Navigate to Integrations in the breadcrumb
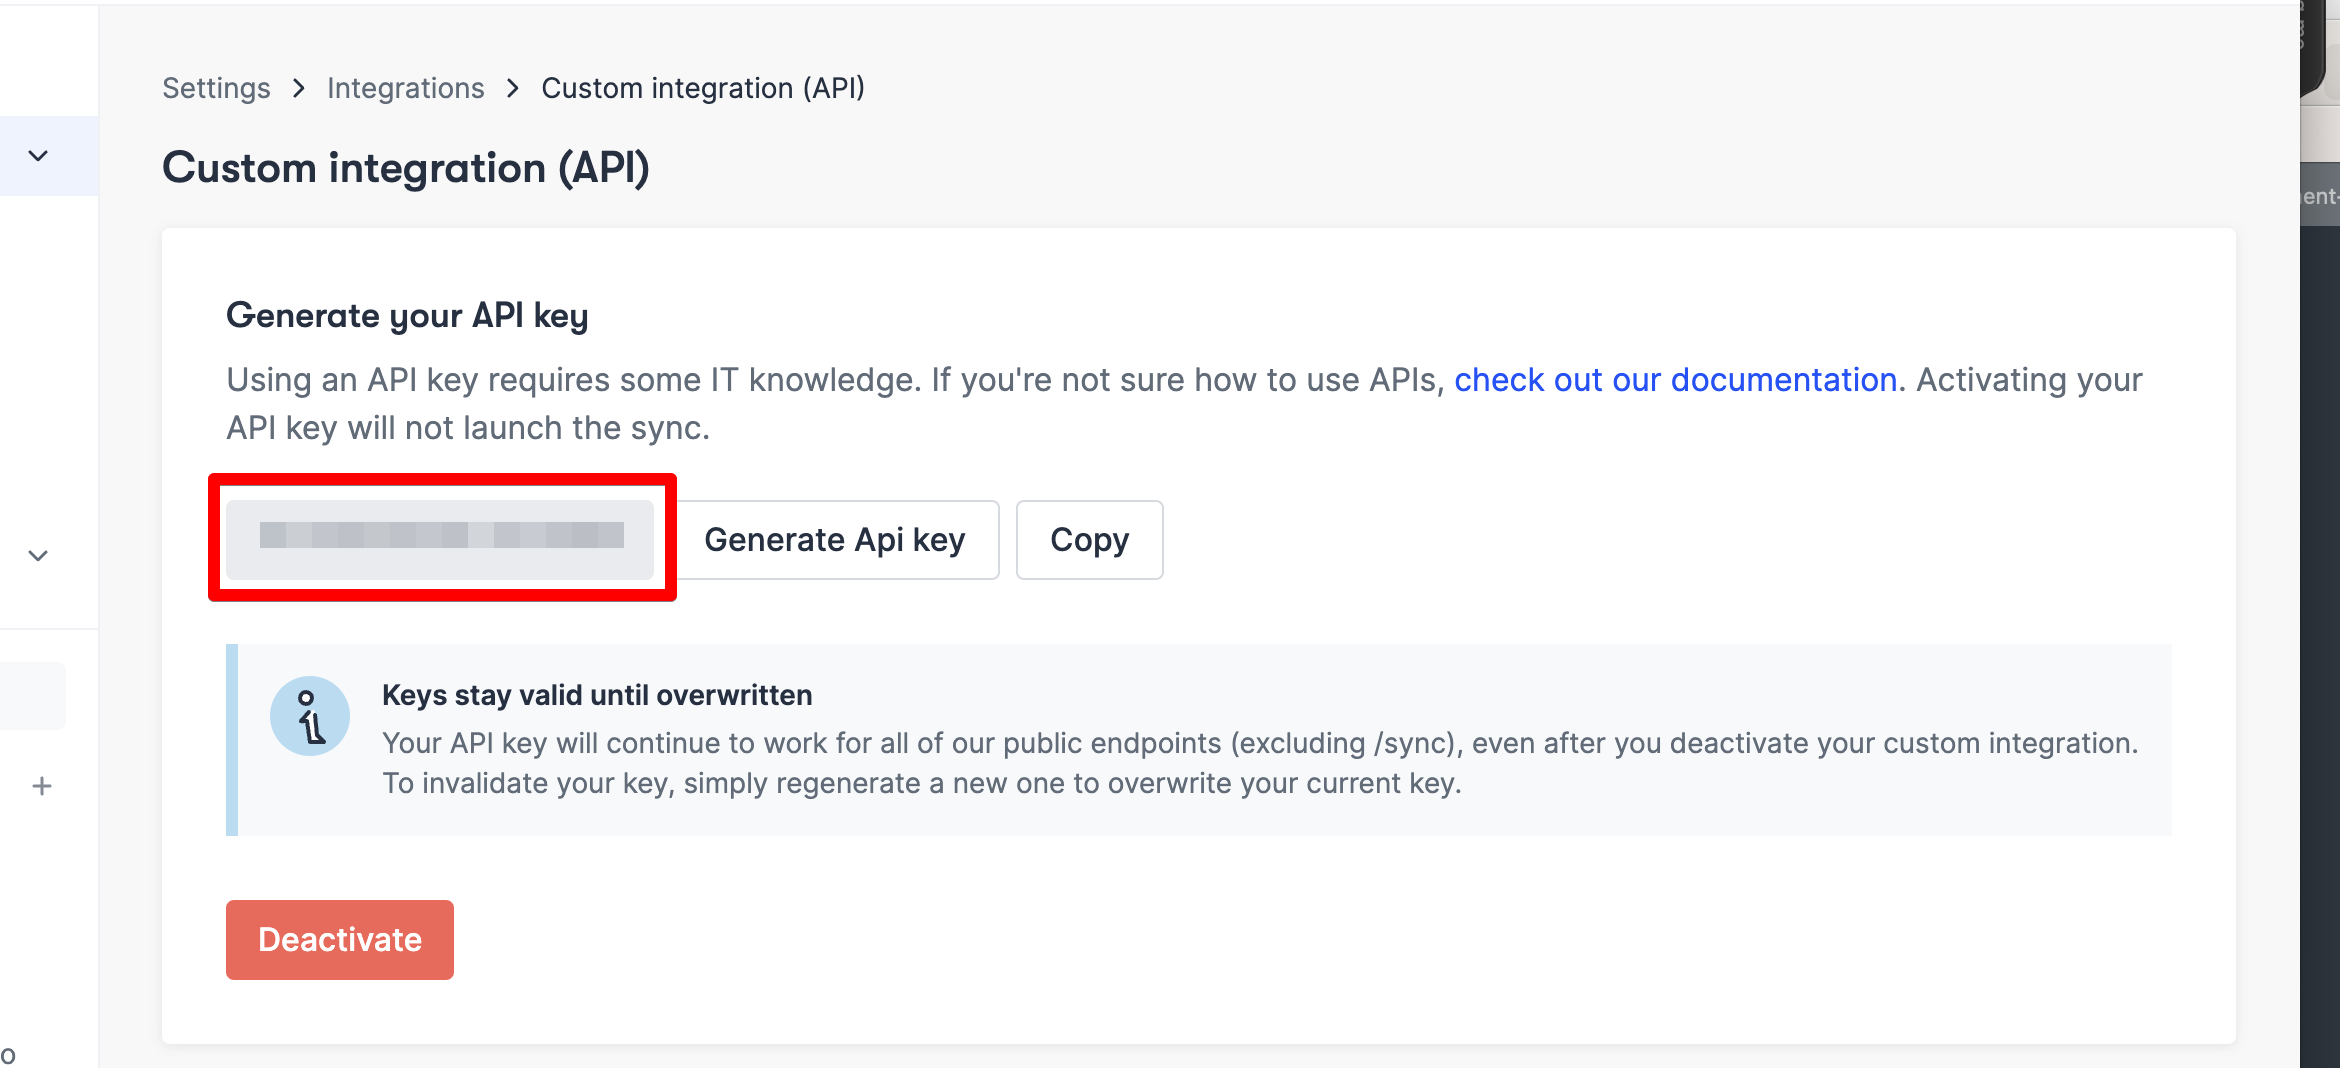This screenshot has width=2340, height=1068. pyautogui.click(x=405, y=88)
